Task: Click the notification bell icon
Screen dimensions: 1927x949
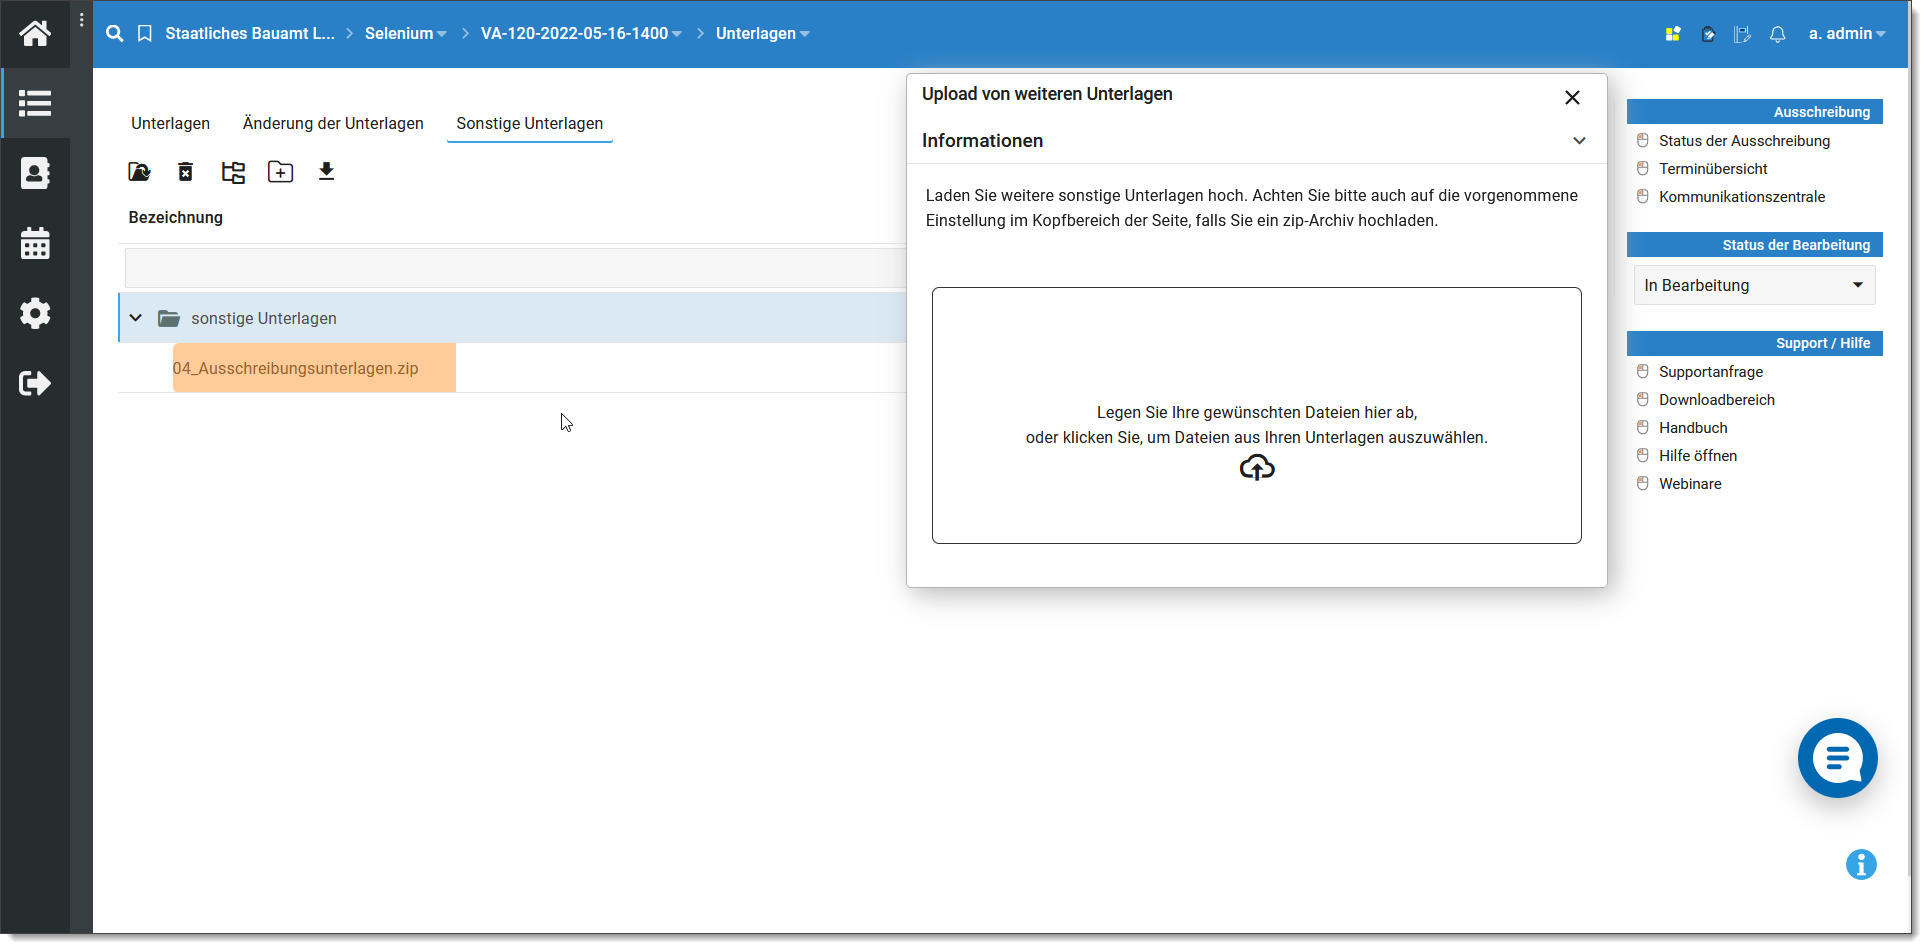Action: coord(1777,34)
